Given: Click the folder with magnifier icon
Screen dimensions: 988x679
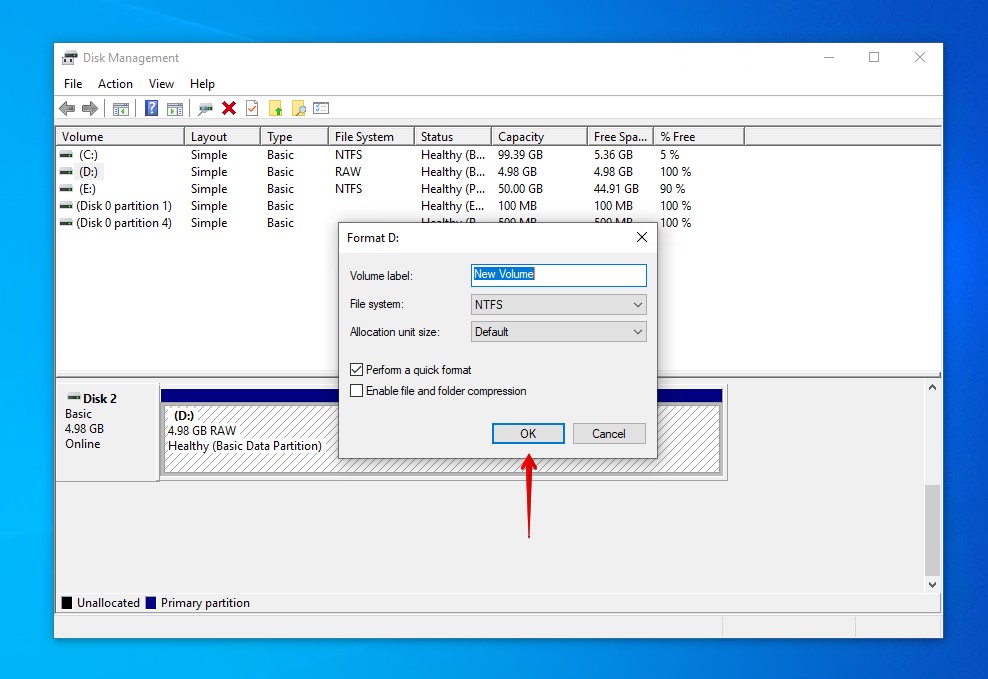Looking at the screenshot, I should tap(299, 108).
